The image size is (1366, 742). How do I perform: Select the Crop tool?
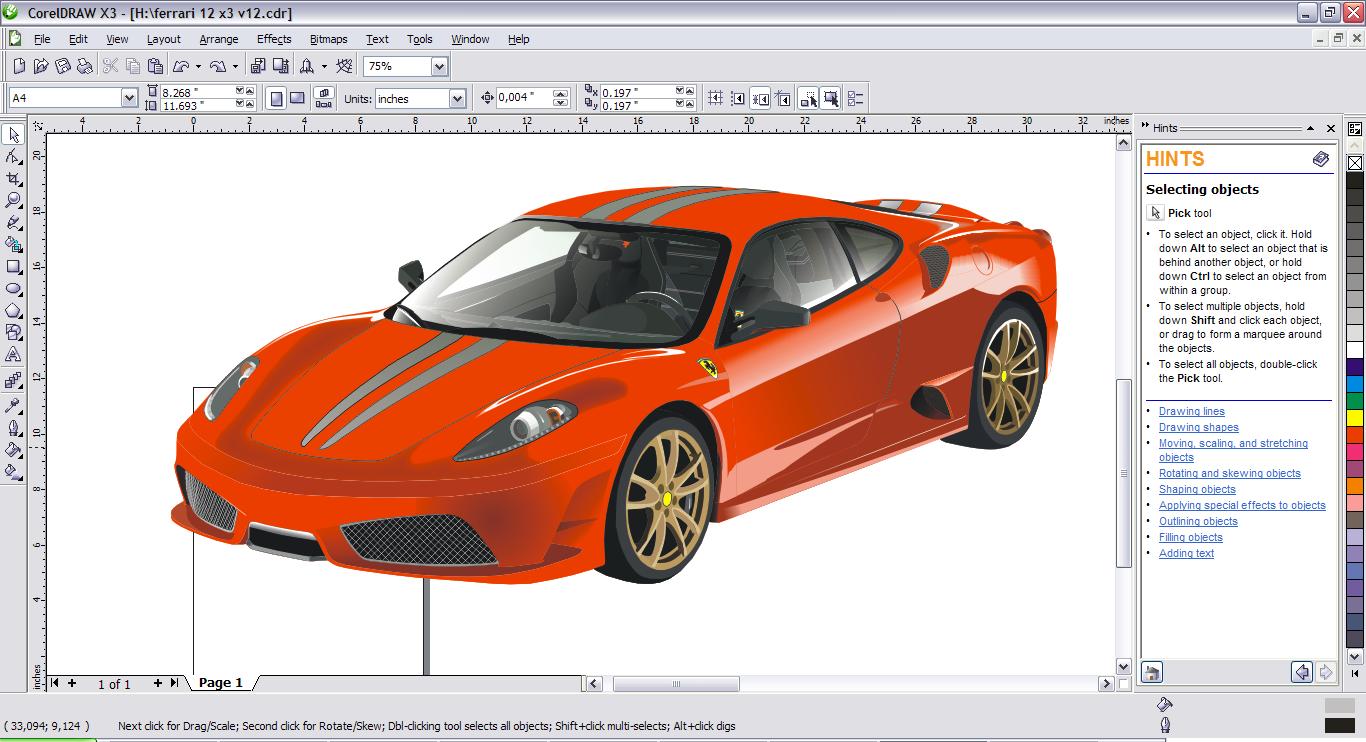[14, 179]
